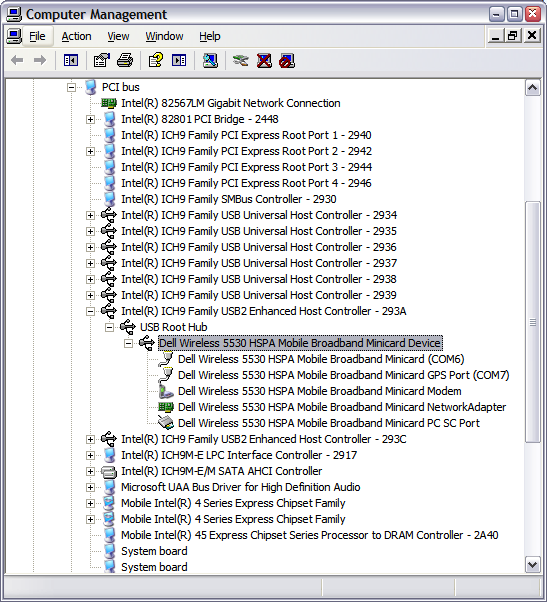Click the Computer Management menu bar system icon
Screen dimensions: 547x602
point(14,36)
